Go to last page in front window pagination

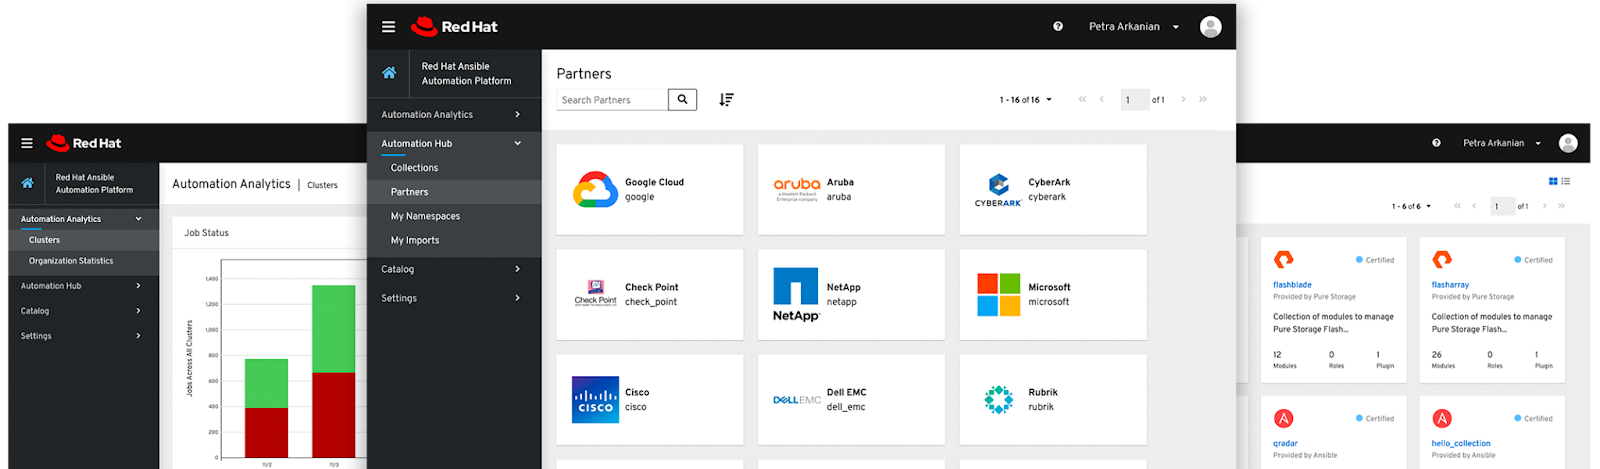[x=1203, y=99]
